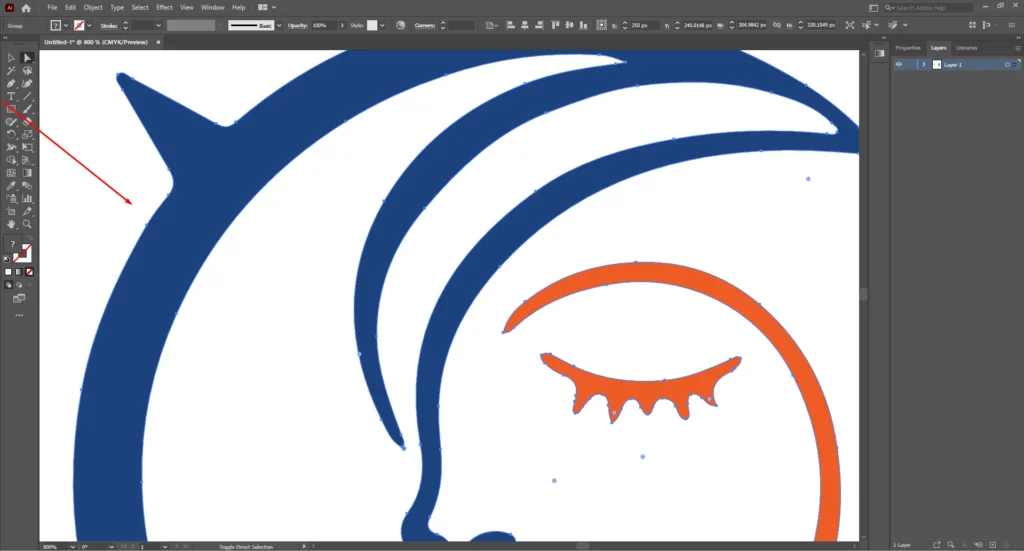Screen dimensions: 1024x551
Task: Open the File menu
Action: tap(52, 8)
